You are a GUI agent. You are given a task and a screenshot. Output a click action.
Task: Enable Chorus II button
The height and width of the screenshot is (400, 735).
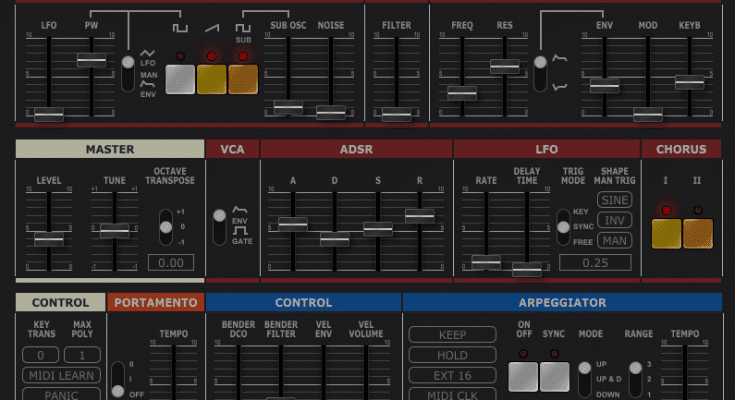click(698, 233)
